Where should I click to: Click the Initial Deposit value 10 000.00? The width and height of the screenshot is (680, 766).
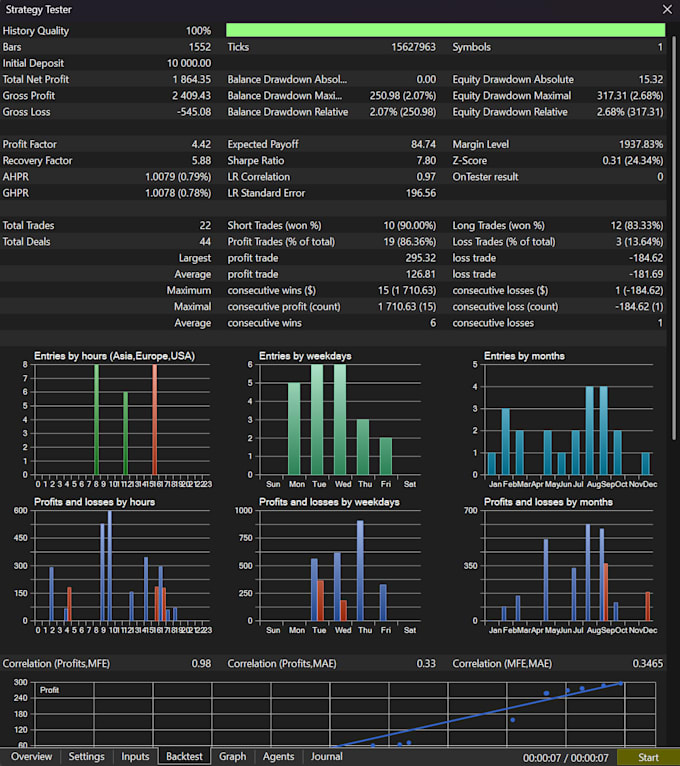189,63
